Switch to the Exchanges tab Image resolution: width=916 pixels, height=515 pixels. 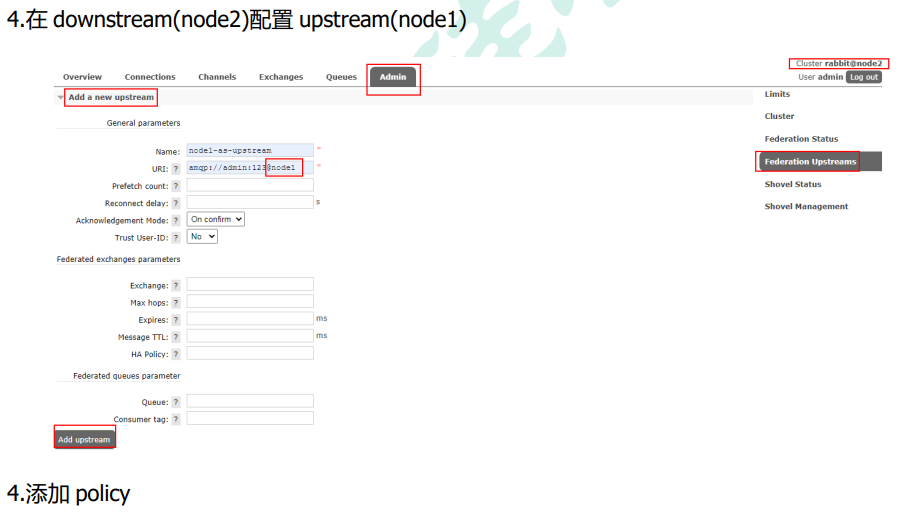[x=281, y=77]
